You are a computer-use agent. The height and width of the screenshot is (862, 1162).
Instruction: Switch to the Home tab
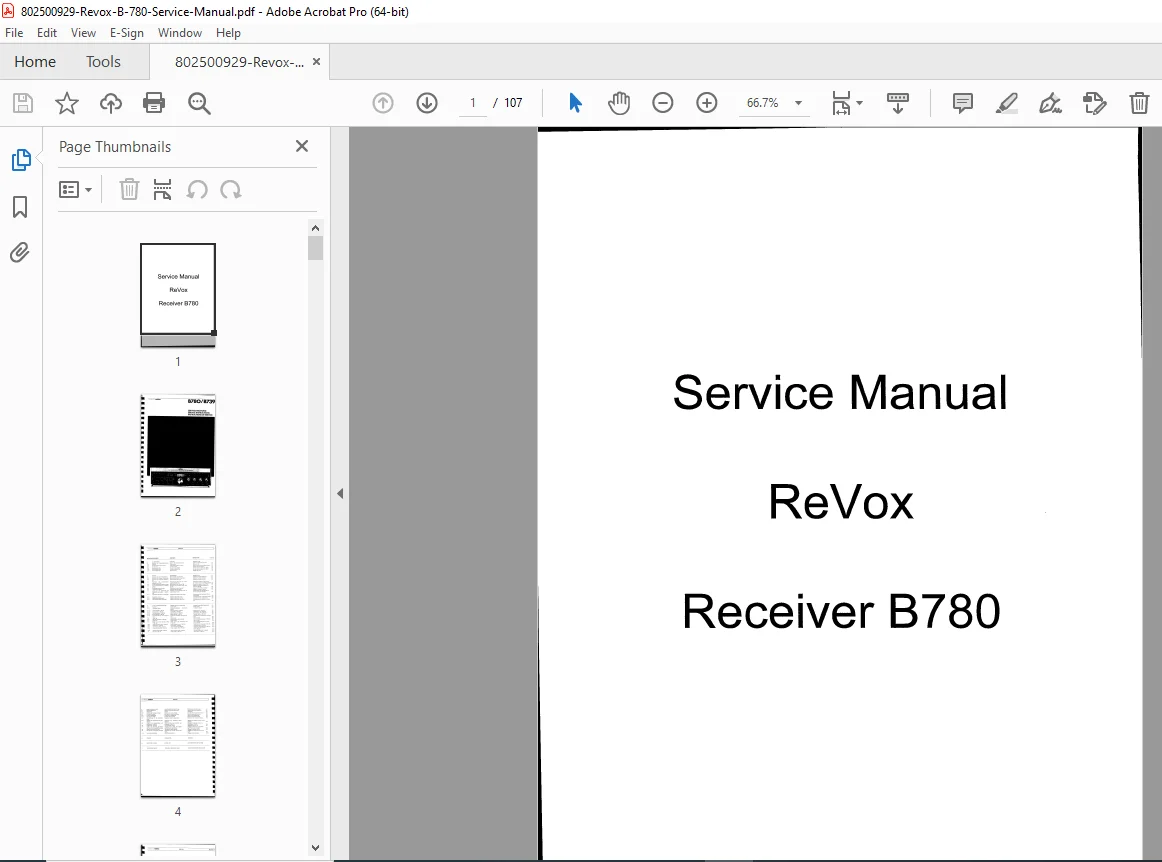point(35,62)
